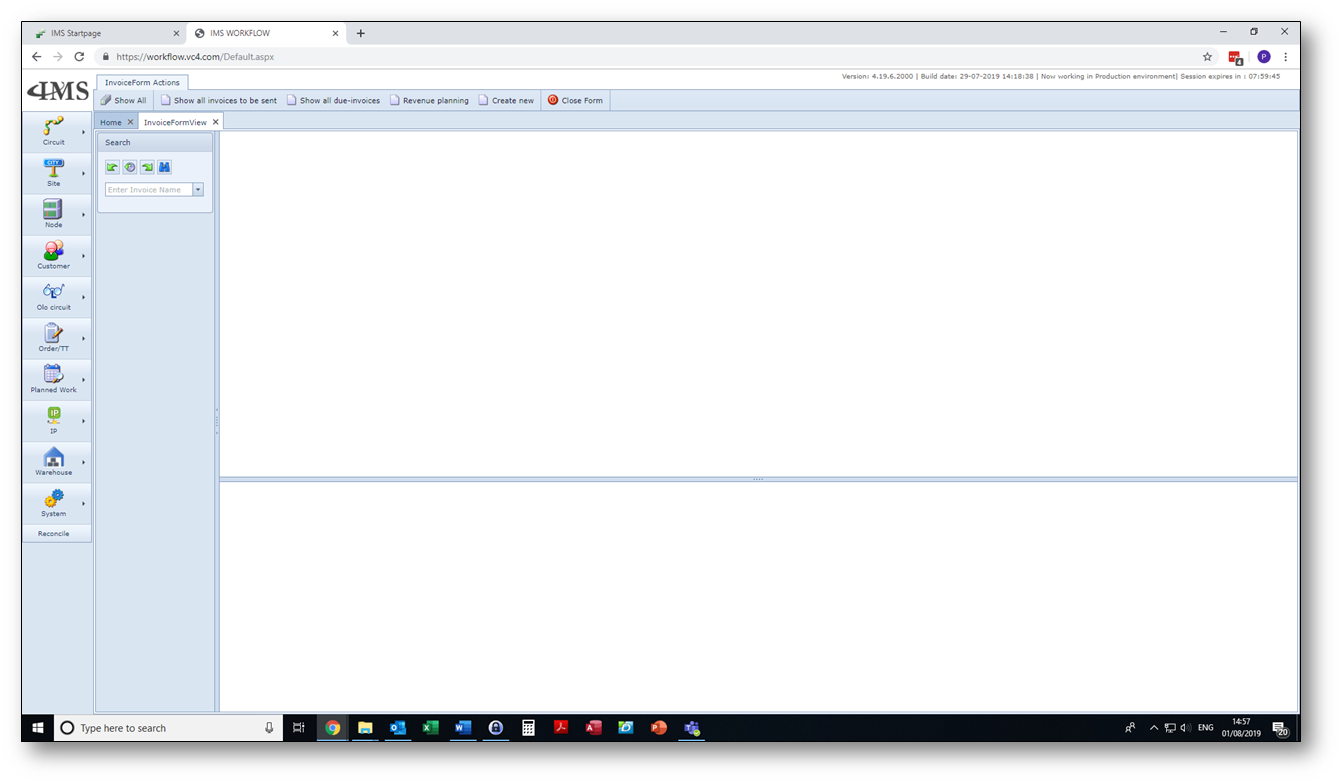Screen dimensions: 1343x784
Task: Click the search history clock icon
Action: pos(129,167)
